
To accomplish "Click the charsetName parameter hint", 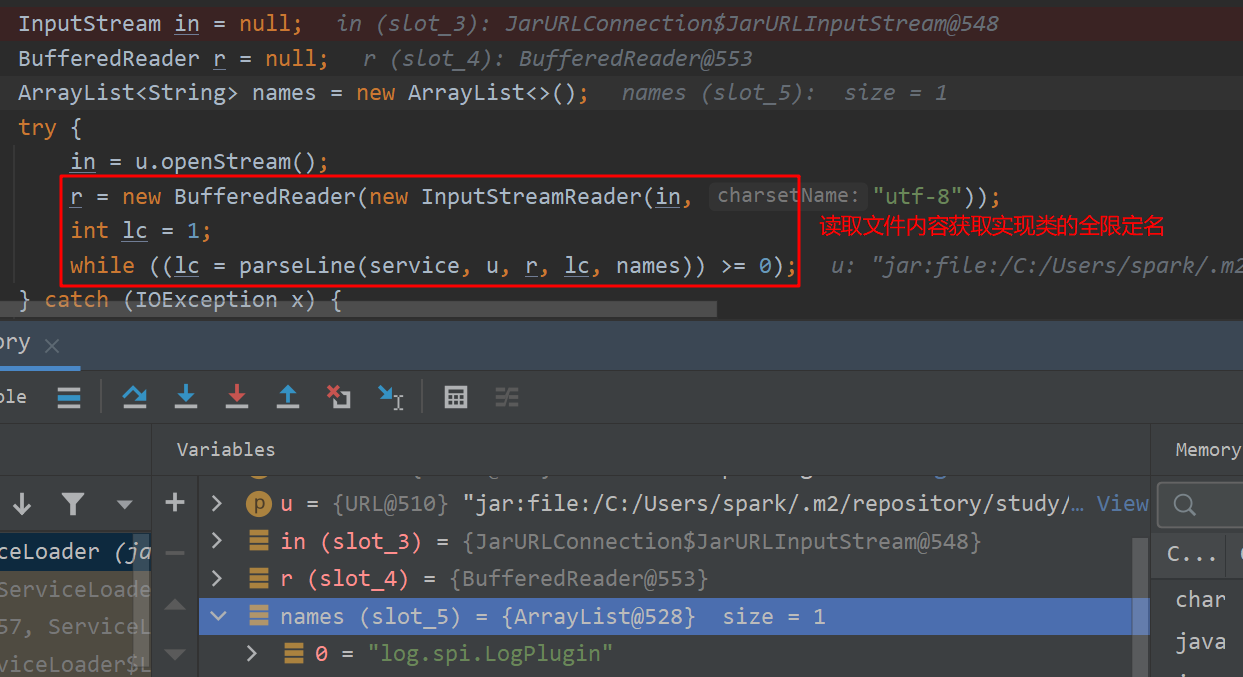I will click(x=788, y=196).
